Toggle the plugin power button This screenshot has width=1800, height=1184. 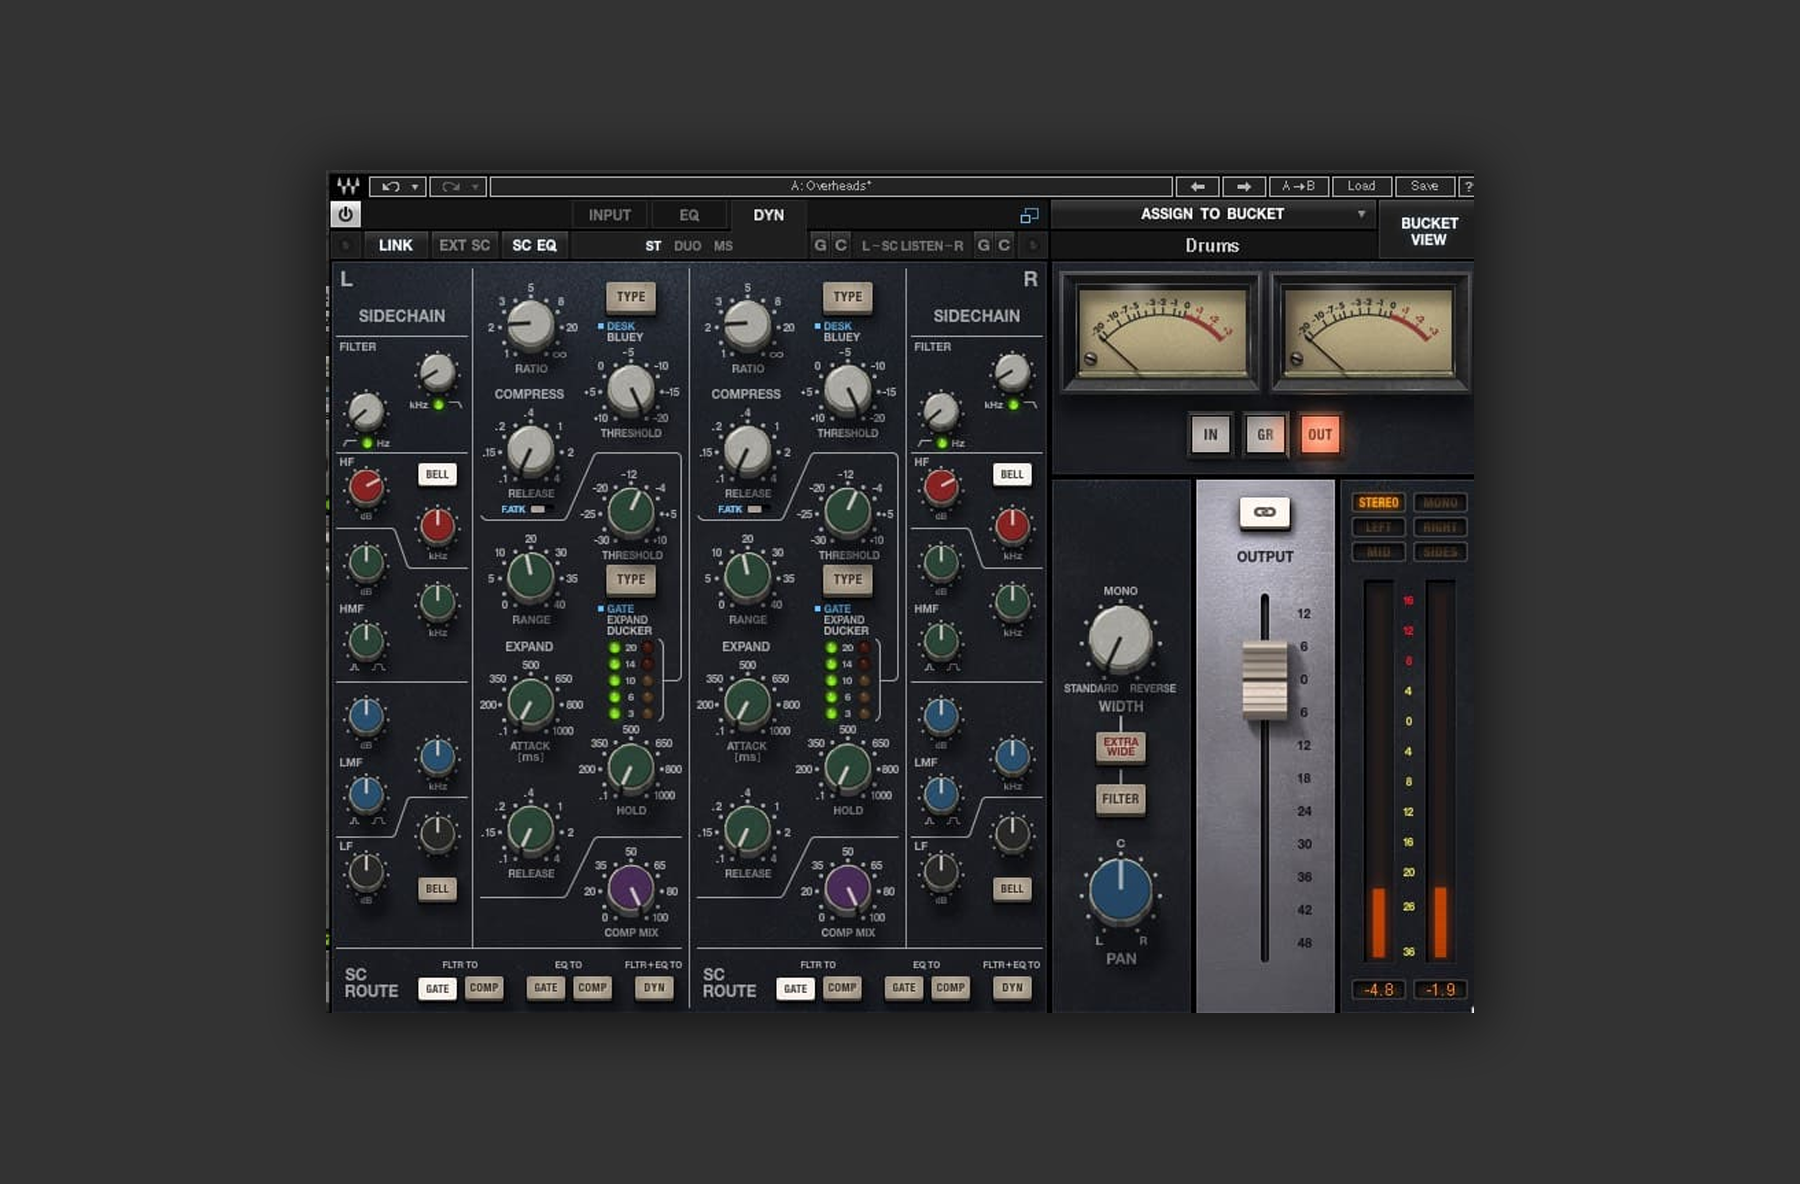[345, 214]
